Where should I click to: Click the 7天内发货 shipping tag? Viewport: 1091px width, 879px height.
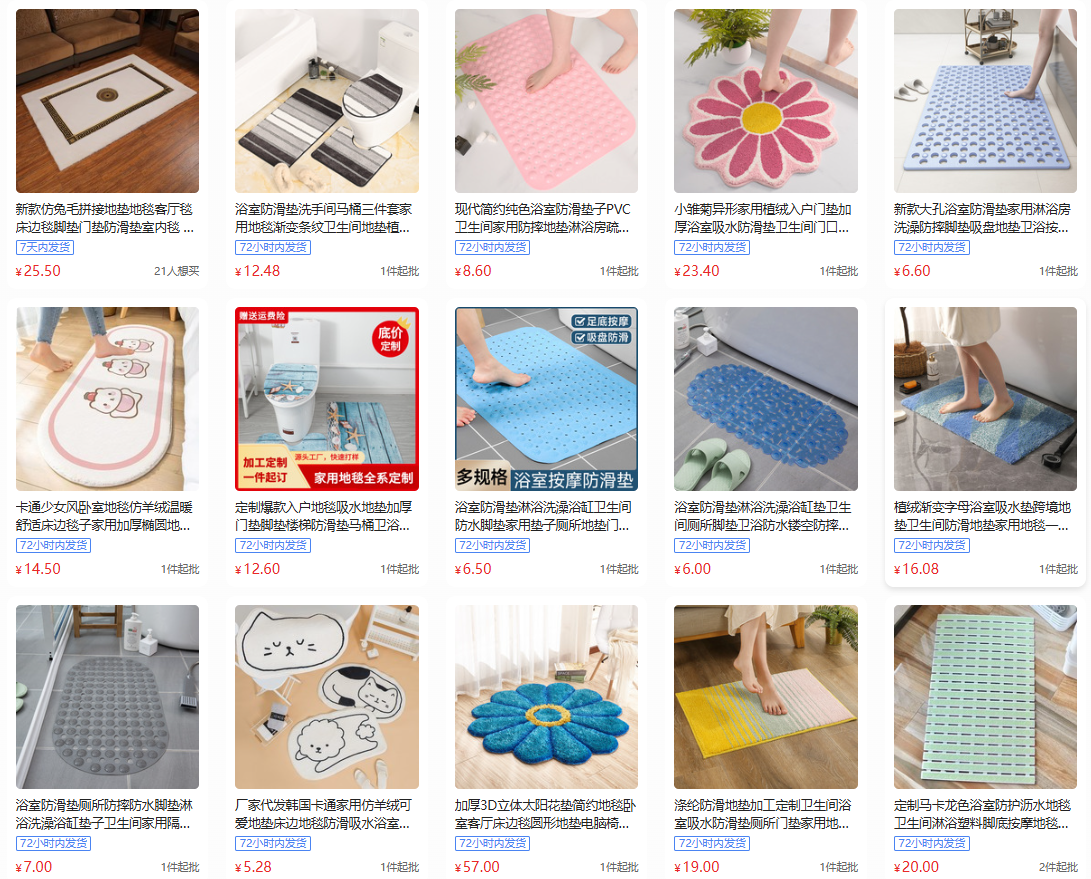pyautogui.click(x=45, y=247)
